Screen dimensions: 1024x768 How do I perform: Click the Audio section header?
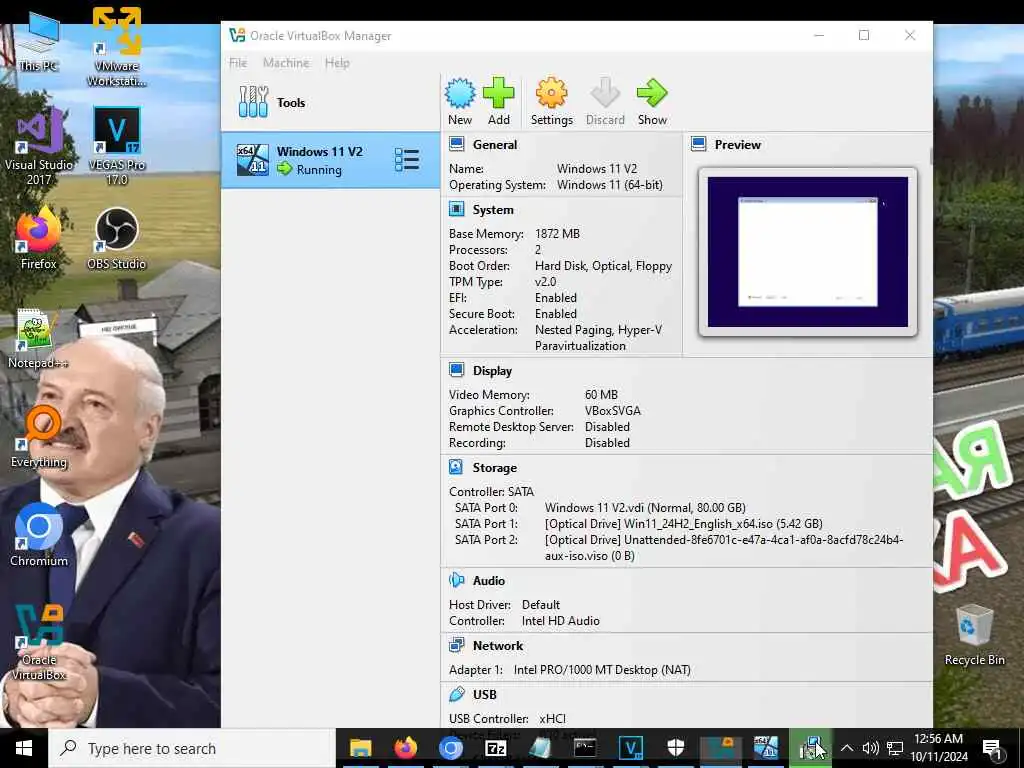point(488,581)
